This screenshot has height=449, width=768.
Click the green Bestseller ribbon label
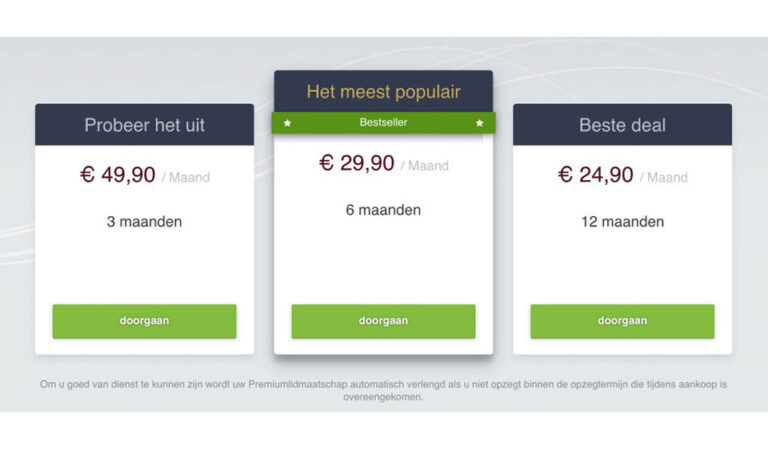384,122
